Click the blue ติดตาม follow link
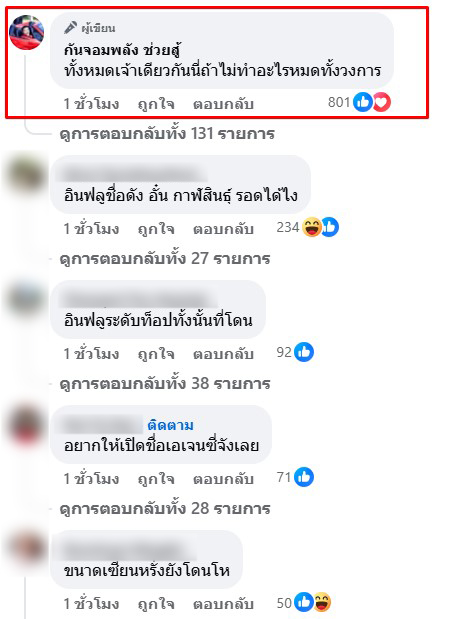The height and width of the screenshot is (619, 459). click(x=170, y=425)
